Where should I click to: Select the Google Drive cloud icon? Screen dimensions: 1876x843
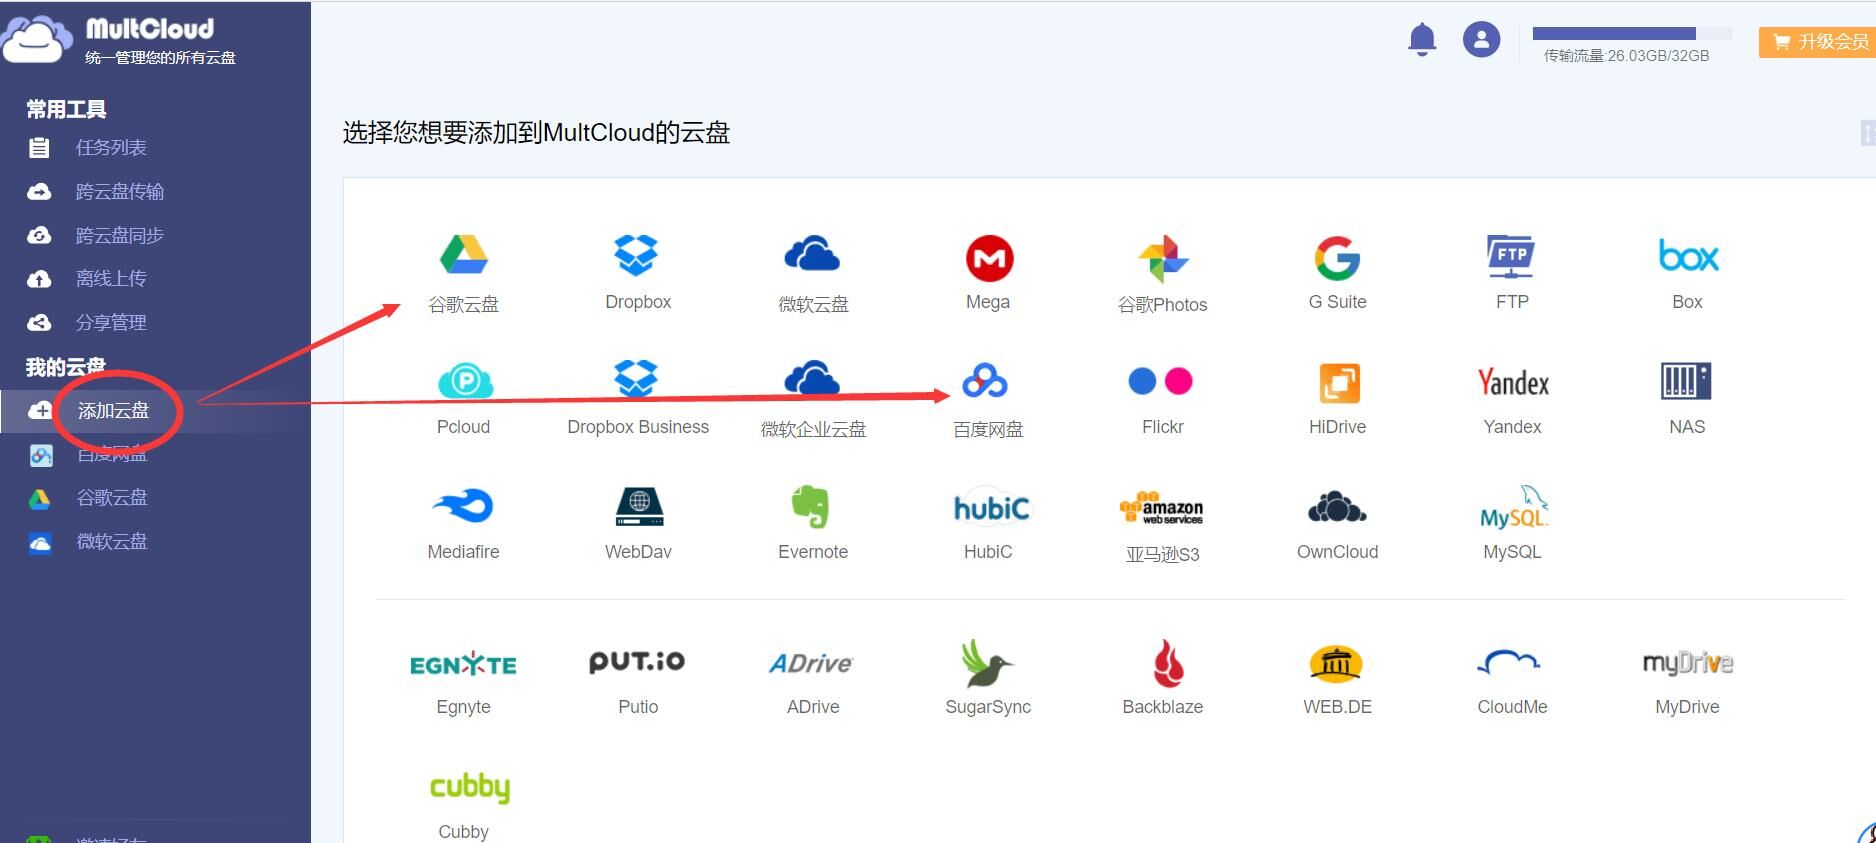click(x=463, y=256)
